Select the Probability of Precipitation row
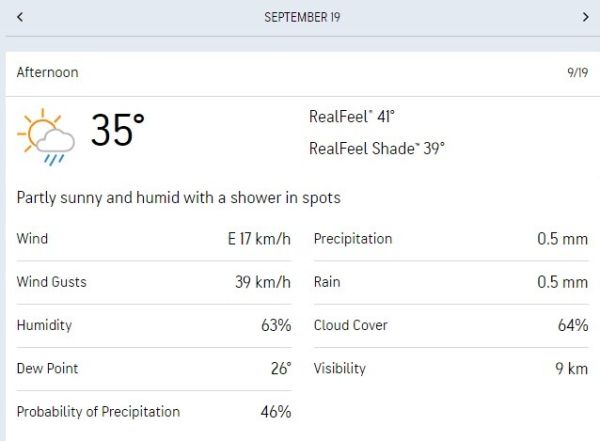Image resolution: width=600 pixels, height=441 pixels. [154, 411]
